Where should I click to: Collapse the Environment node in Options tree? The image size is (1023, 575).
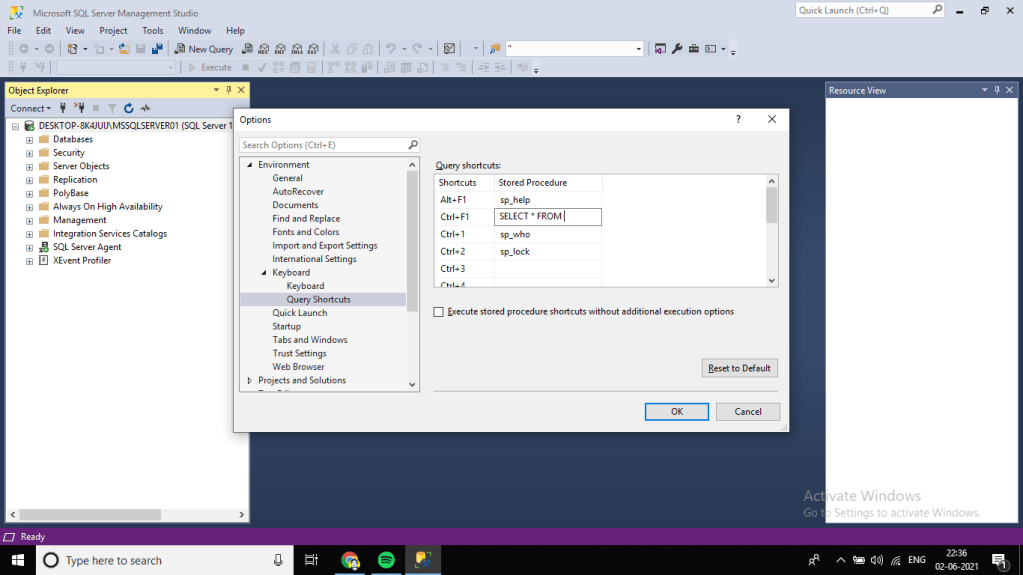pos(250,165)
